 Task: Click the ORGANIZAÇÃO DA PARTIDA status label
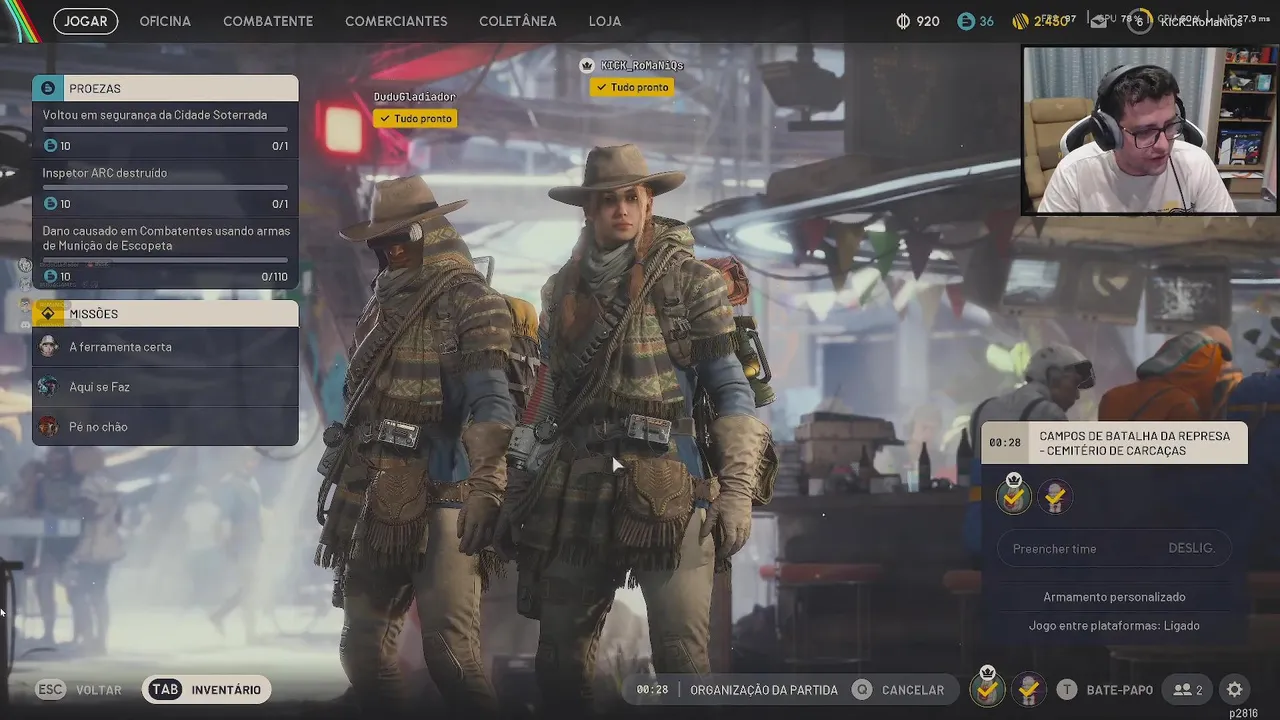click(764, 690)
